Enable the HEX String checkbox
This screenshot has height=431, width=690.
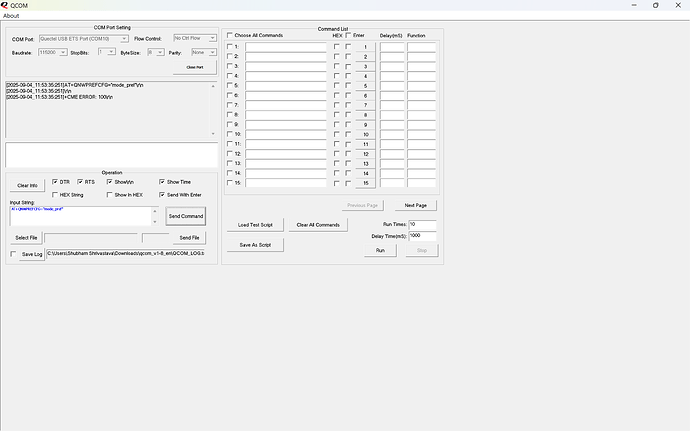(55, 195)
